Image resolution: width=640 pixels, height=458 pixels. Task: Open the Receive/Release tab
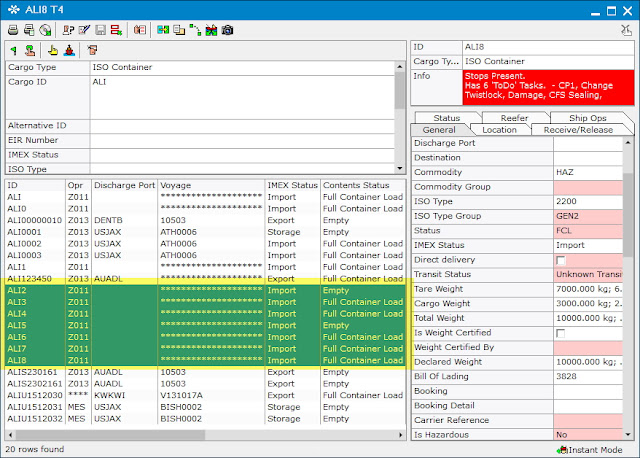[x=578, y=130]
